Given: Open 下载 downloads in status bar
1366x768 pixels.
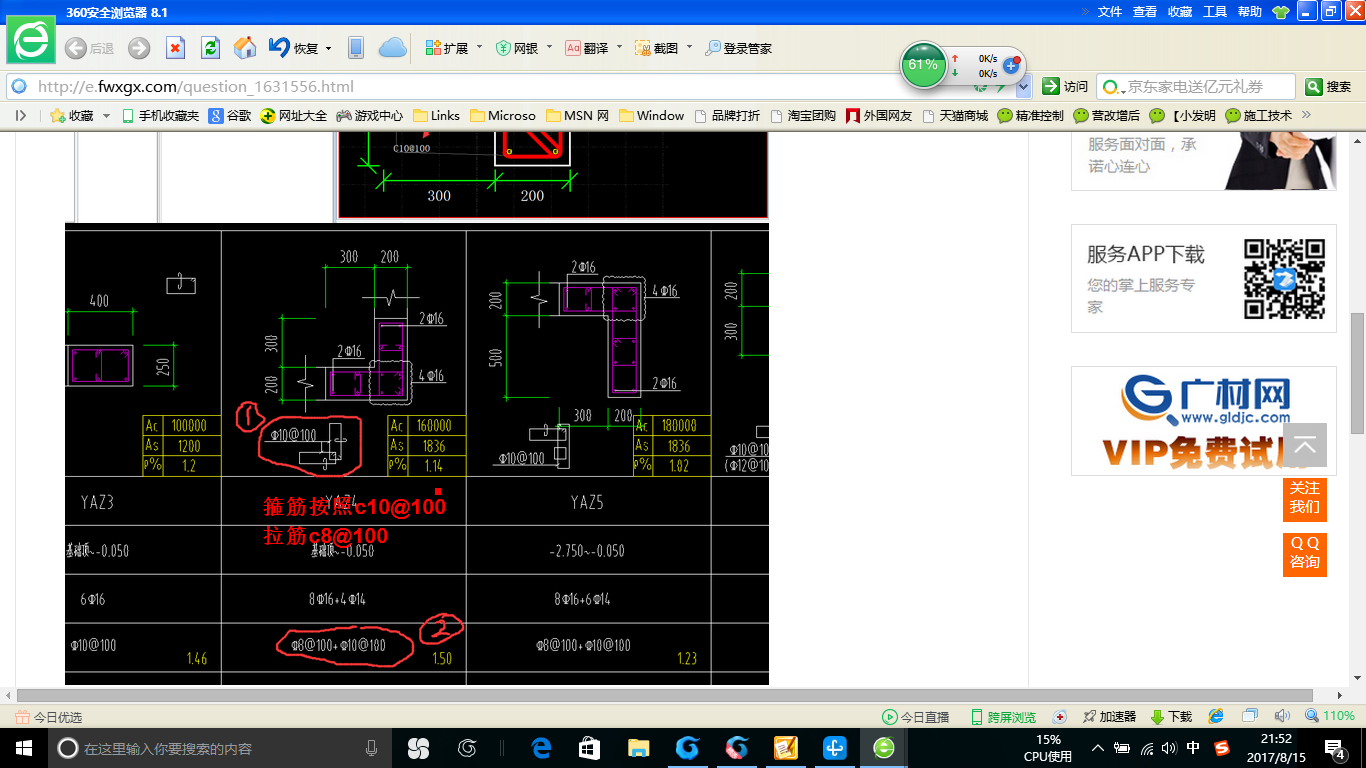Looking at the screenshot, I should [x=1172, y=717].
